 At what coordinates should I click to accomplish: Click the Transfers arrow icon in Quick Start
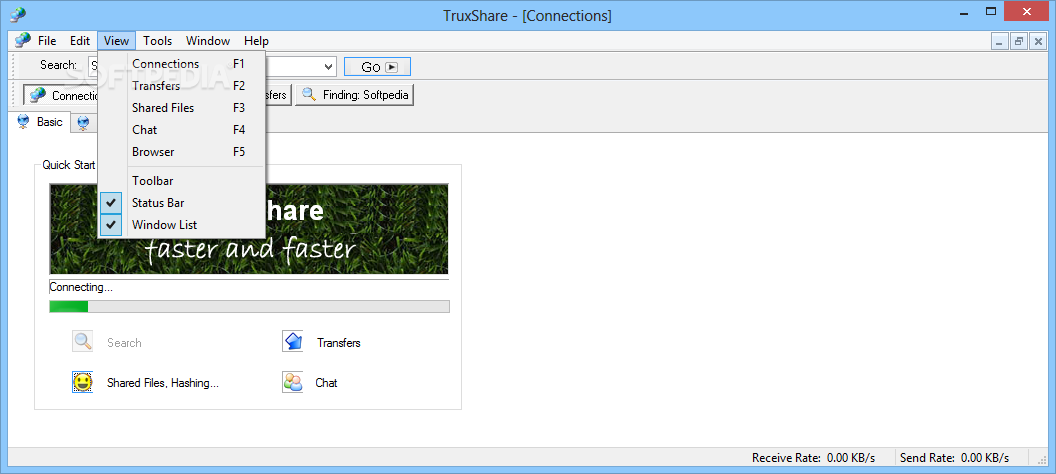(x=292, y=342)
